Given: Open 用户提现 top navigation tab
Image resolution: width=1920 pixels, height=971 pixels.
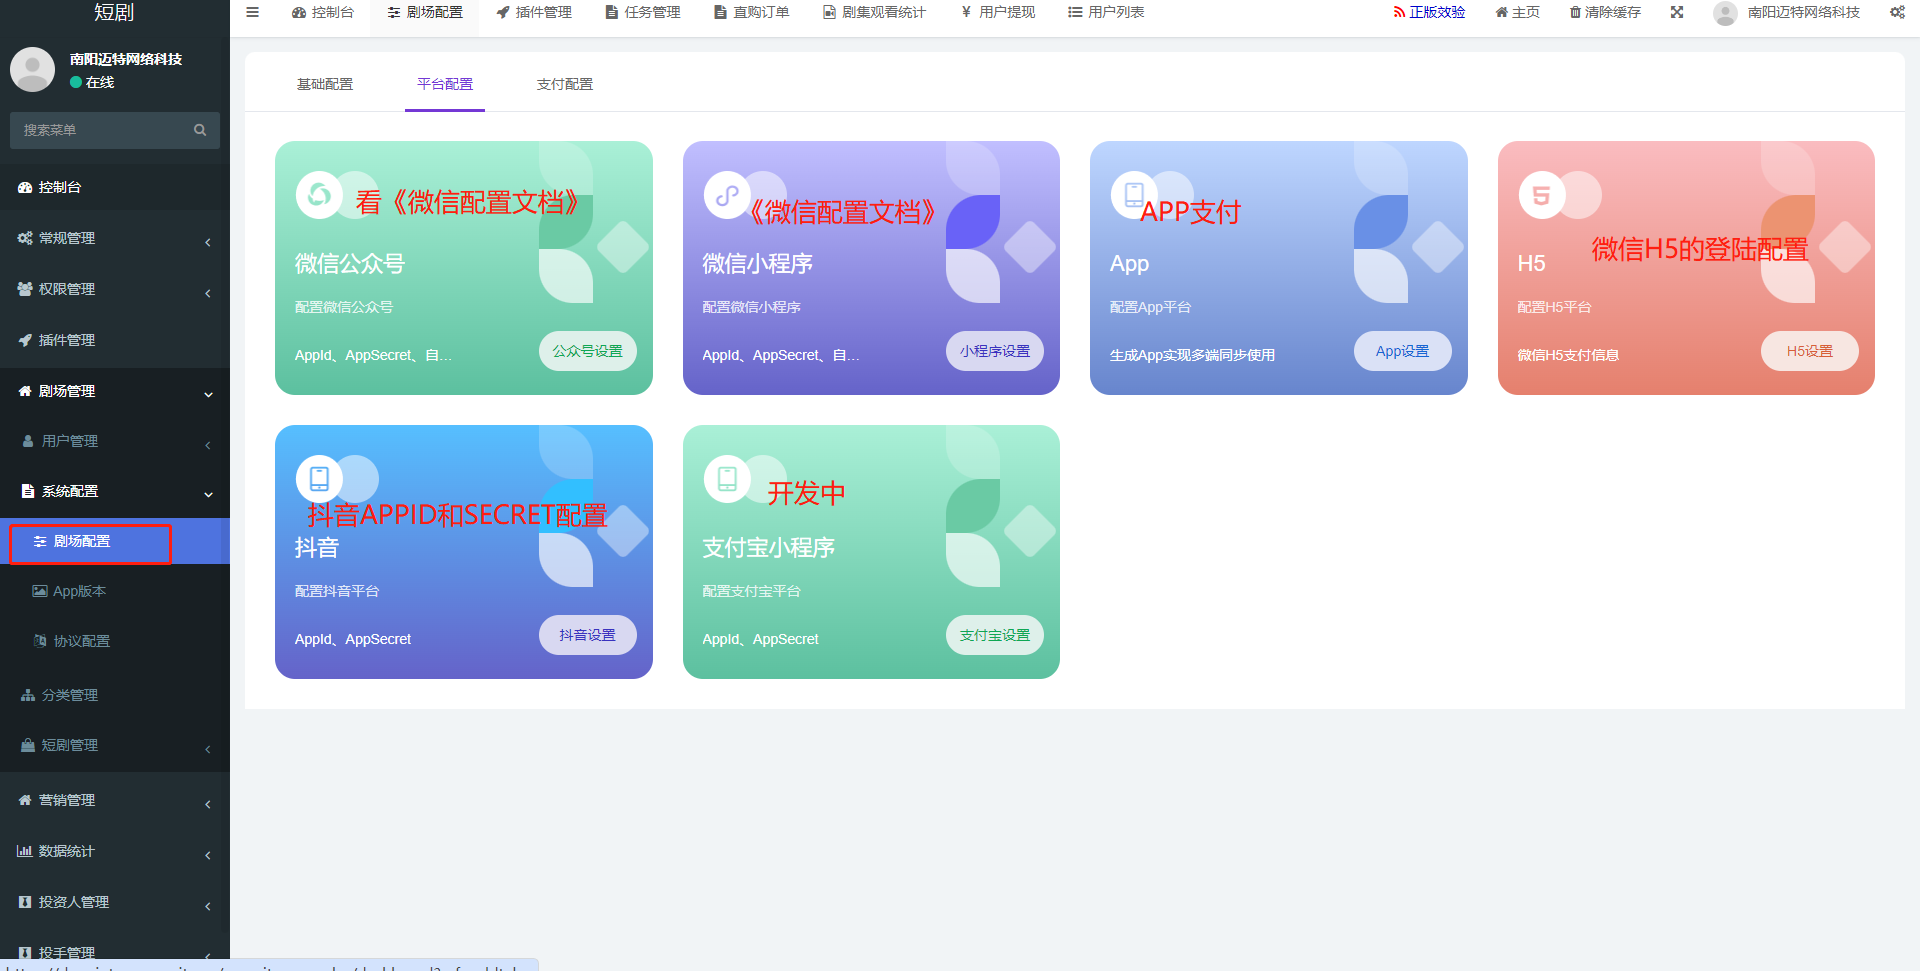Looking at the screenshot, I should point(998,12).
